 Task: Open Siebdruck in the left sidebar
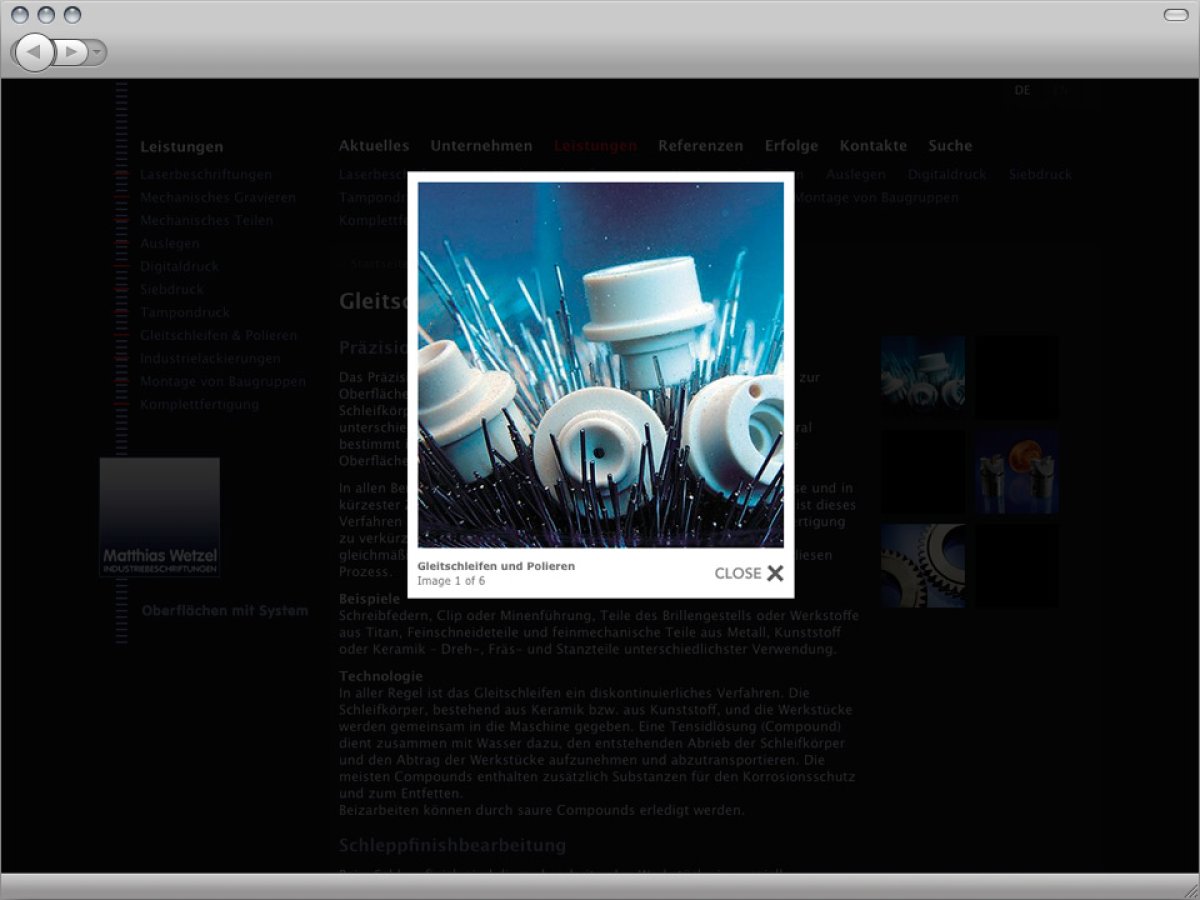[x=172, y=289]
